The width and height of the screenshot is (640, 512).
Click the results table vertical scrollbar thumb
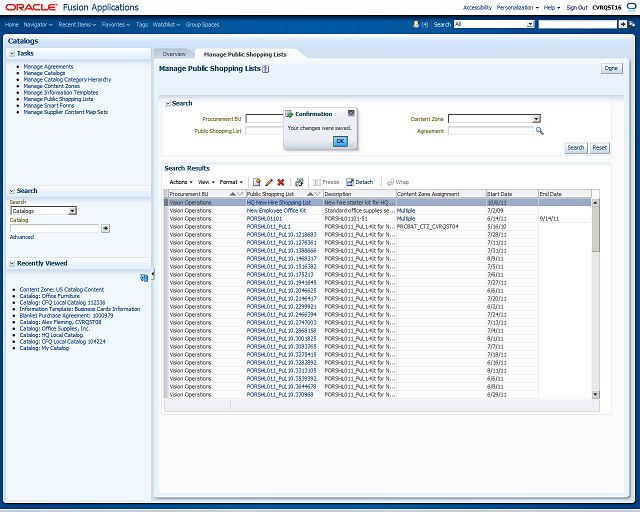coord(595,229)
